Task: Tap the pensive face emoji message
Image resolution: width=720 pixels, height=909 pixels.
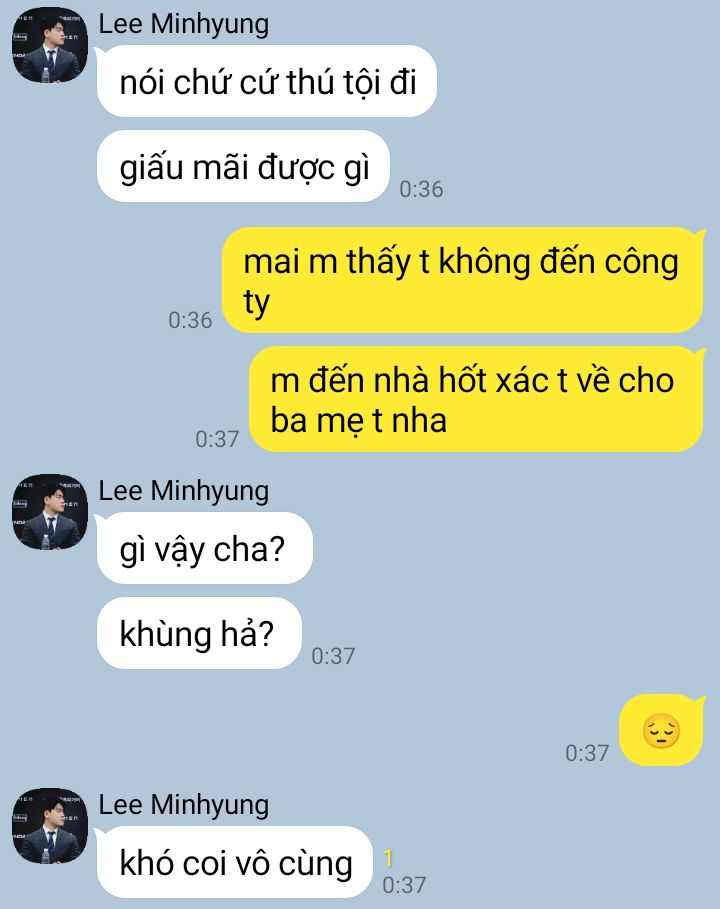Action: point(661,730)
